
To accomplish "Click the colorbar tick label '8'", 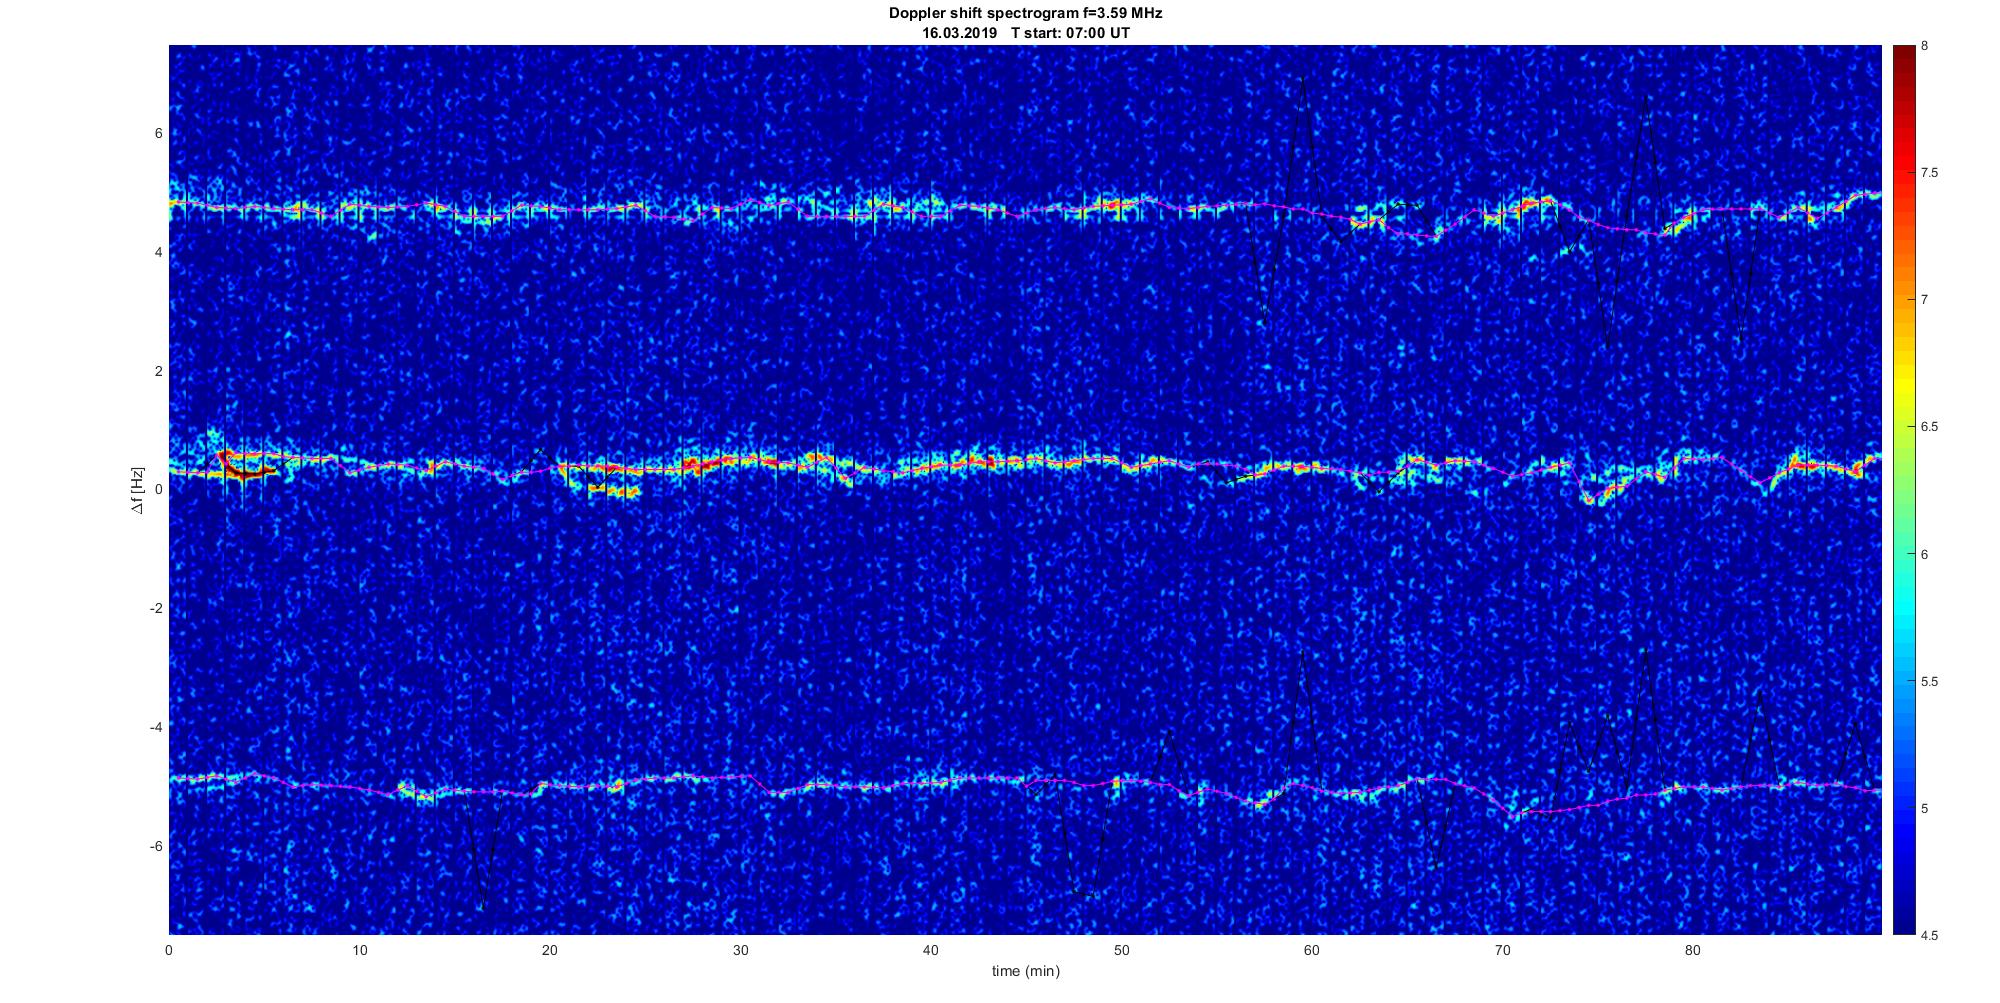I will pyautogui.click(x=1925, y=46).
